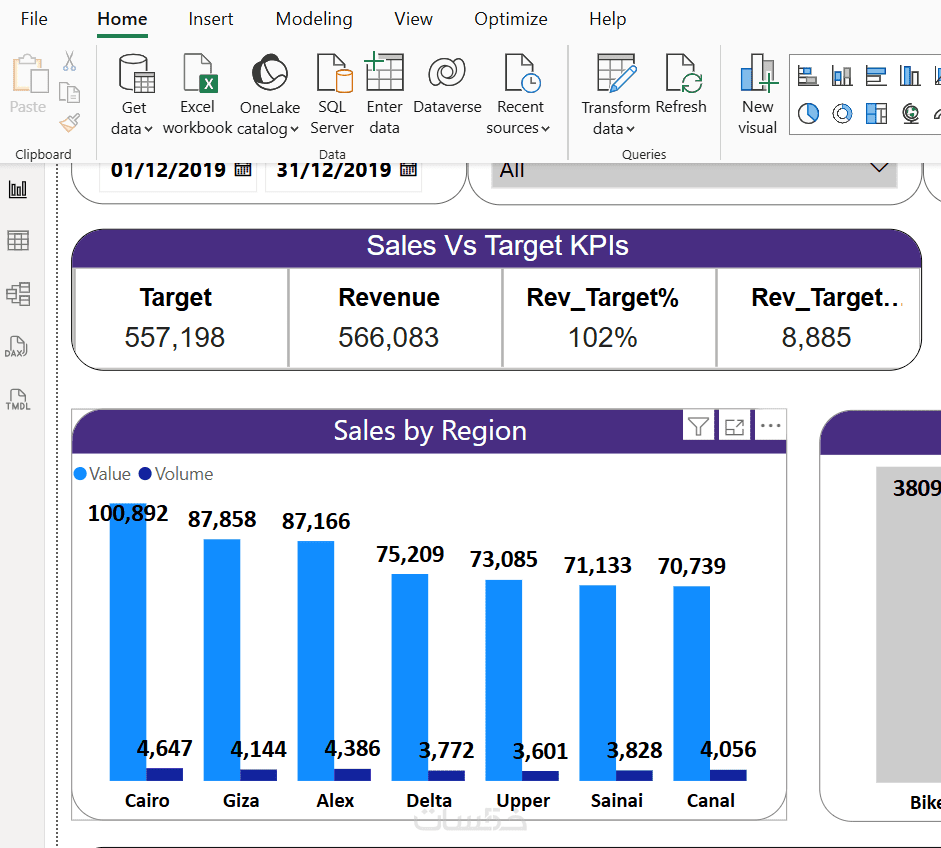Insert a stacked bar chart visual

[x=808, y=76]
